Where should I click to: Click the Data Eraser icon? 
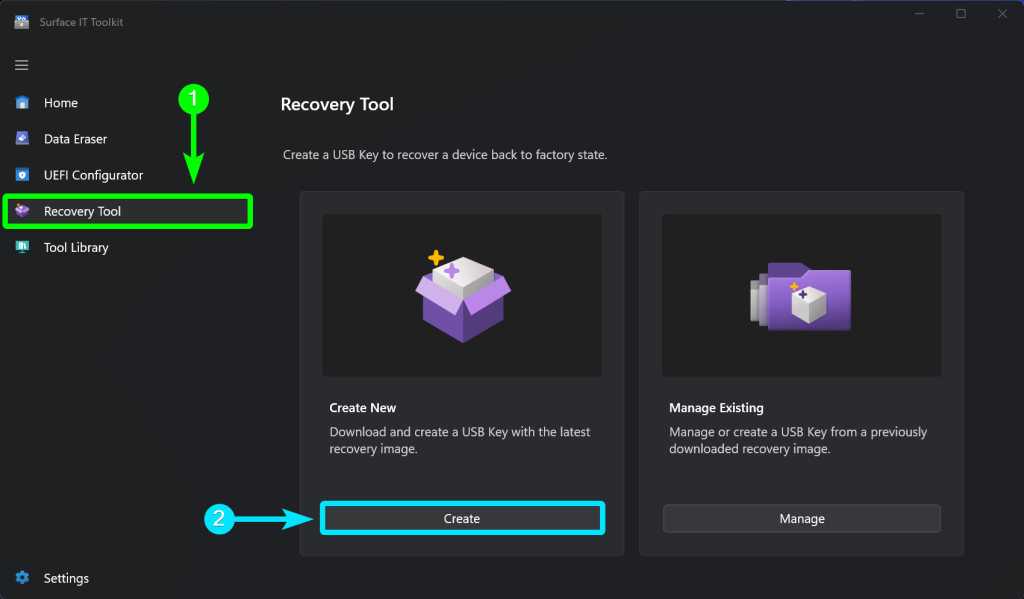coord(22,138)
